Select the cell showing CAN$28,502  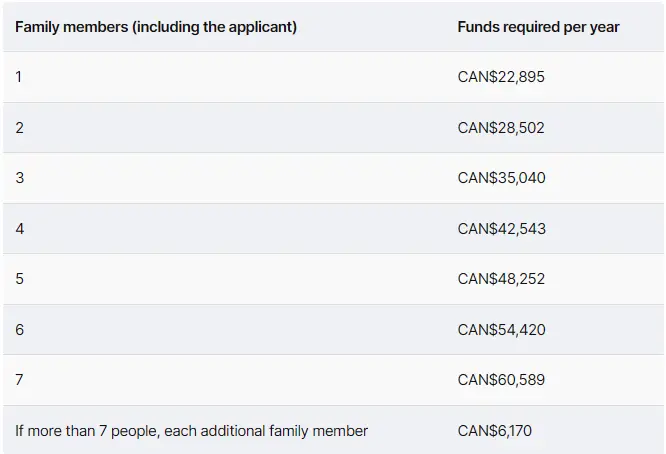click(501, 127)
